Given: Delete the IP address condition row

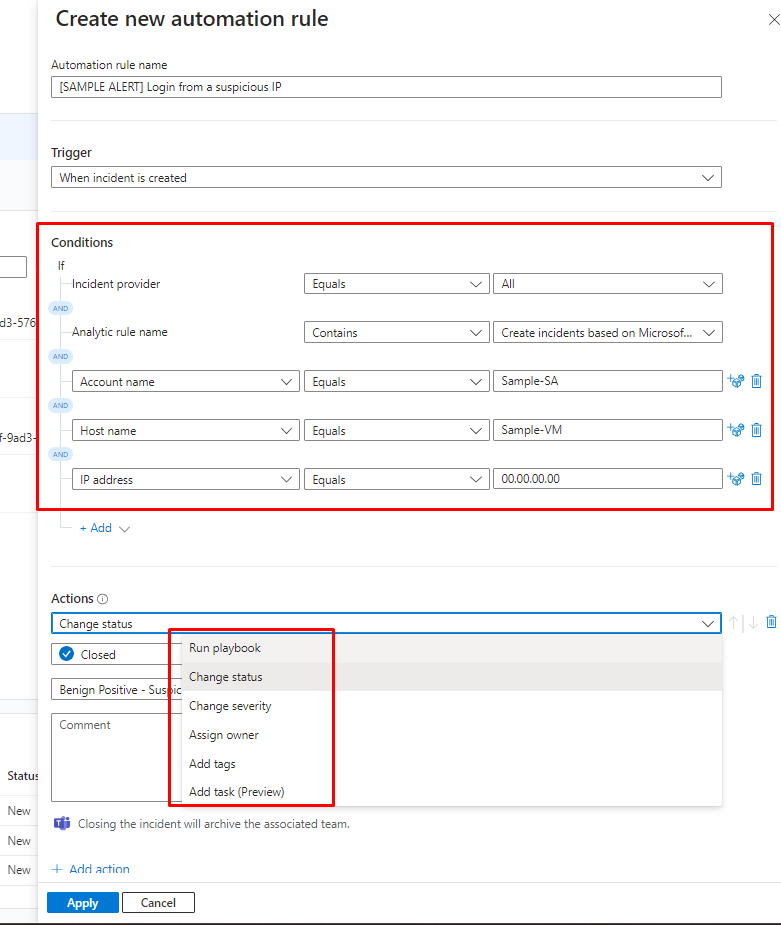Looking at the screenshot, I should 756,479.
